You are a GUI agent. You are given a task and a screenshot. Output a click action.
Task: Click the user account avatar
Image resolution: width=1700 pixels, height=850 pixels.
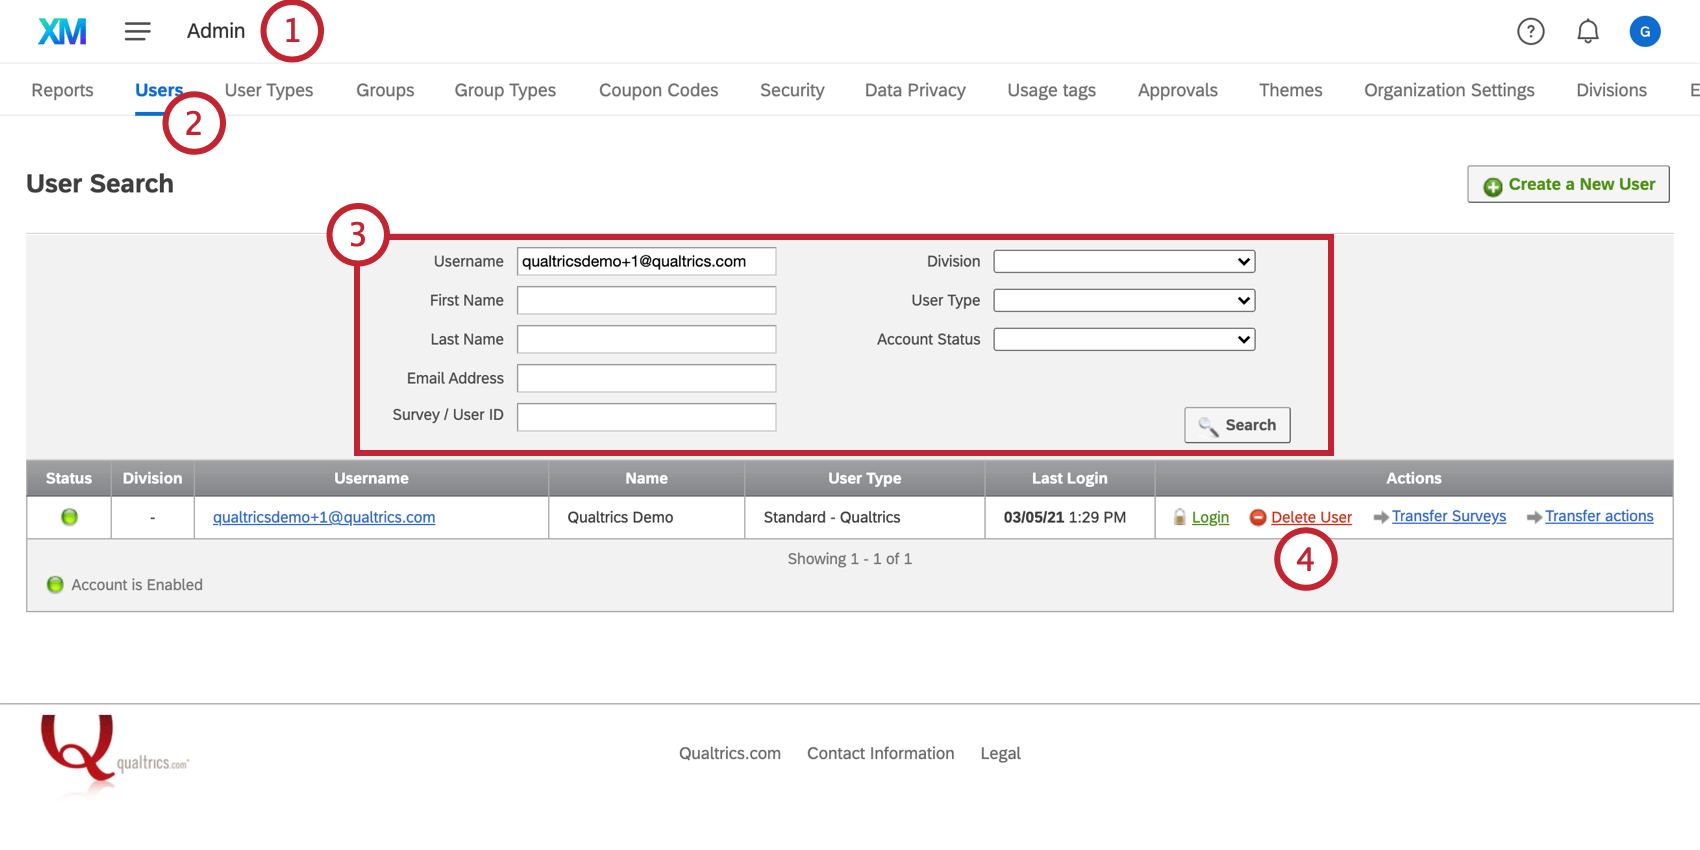(1644, 32)
